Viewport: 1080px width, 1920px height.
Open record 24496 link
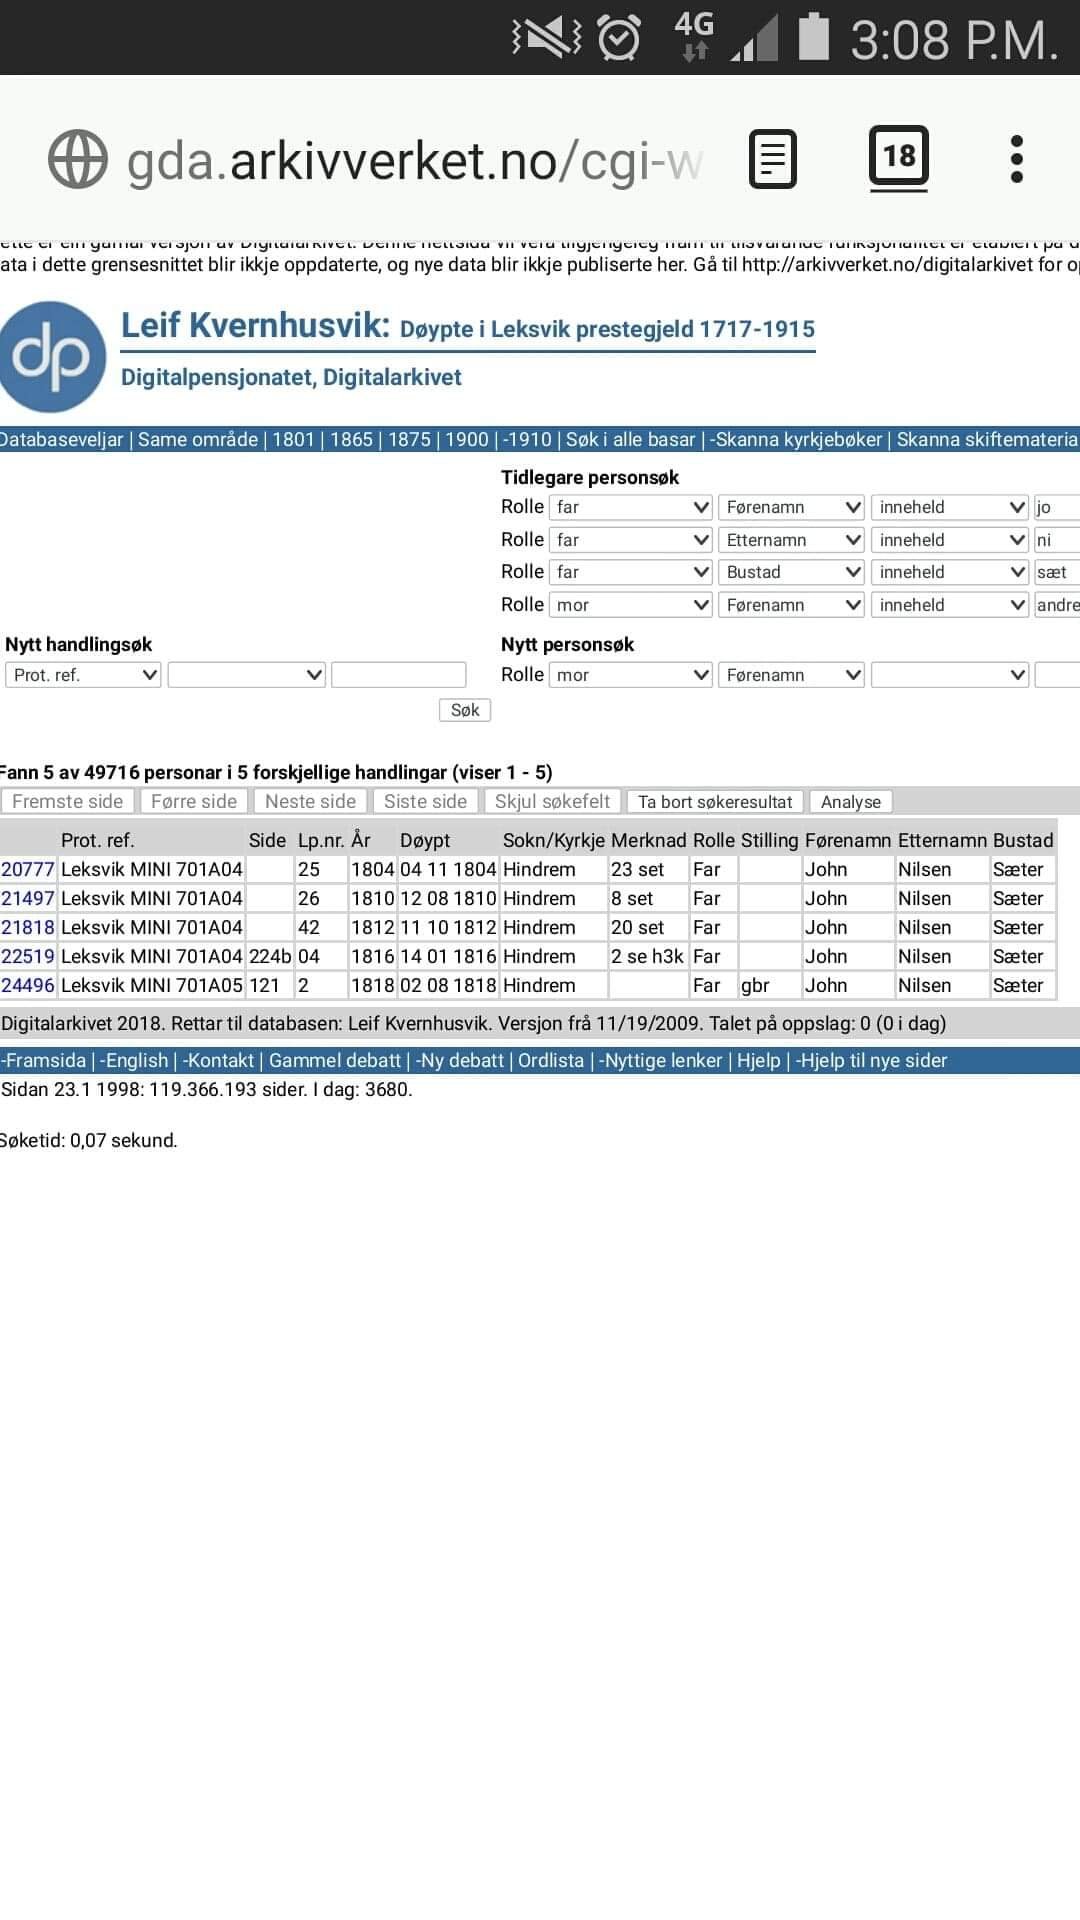point(27,986)
